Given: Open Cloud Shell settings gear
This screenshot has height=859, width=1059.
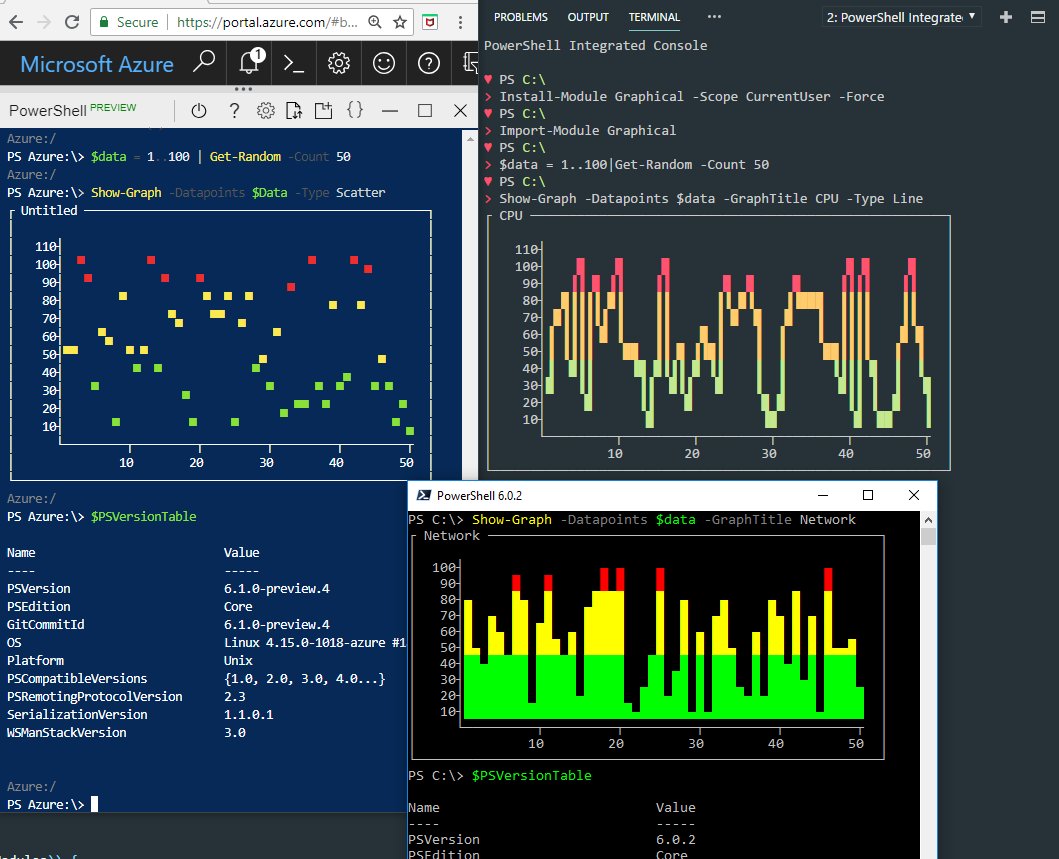Looking at the screenshot, I should click(265, 110).
